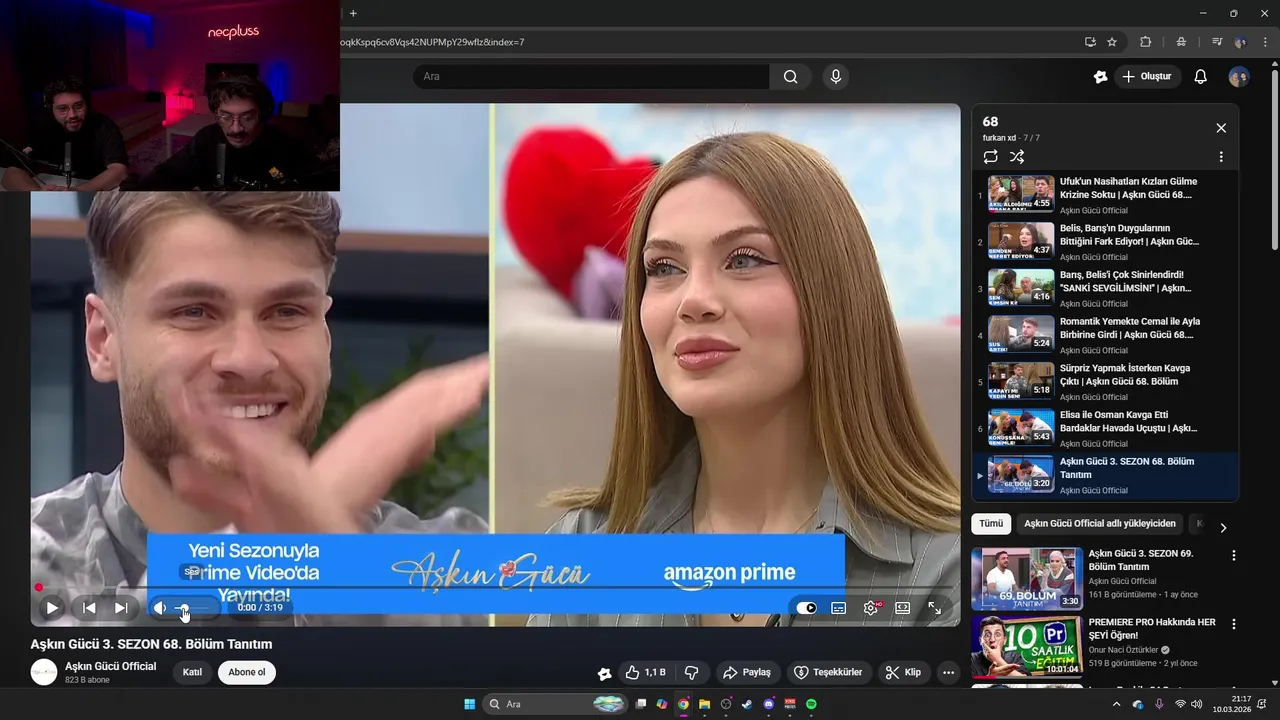Select the Tümü filter chip

[x=991, y=524]
